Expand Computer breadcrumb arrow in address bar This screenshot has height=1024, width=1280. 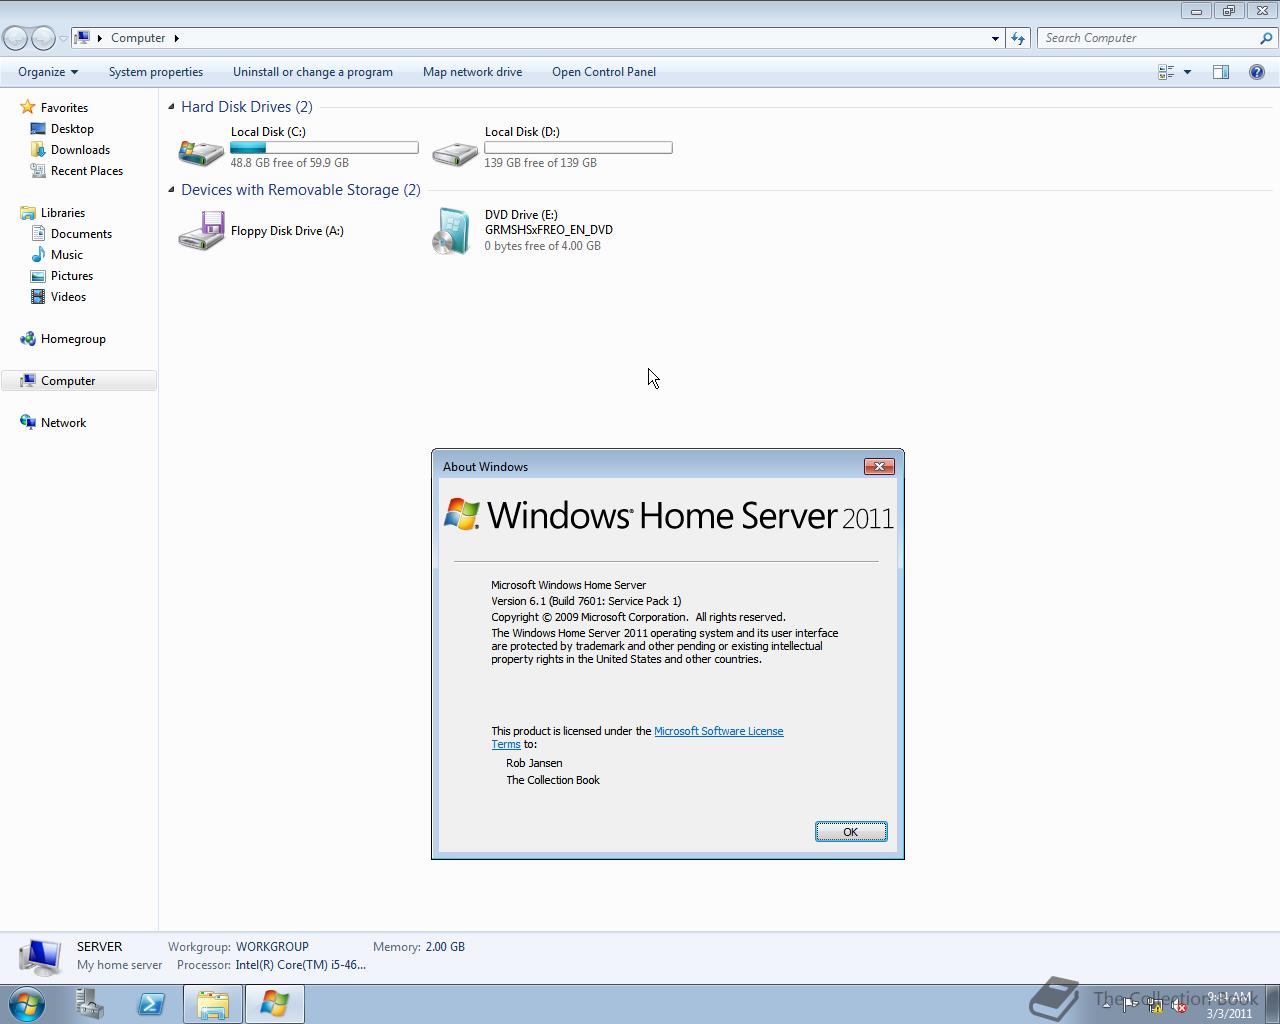click(176, 38)
